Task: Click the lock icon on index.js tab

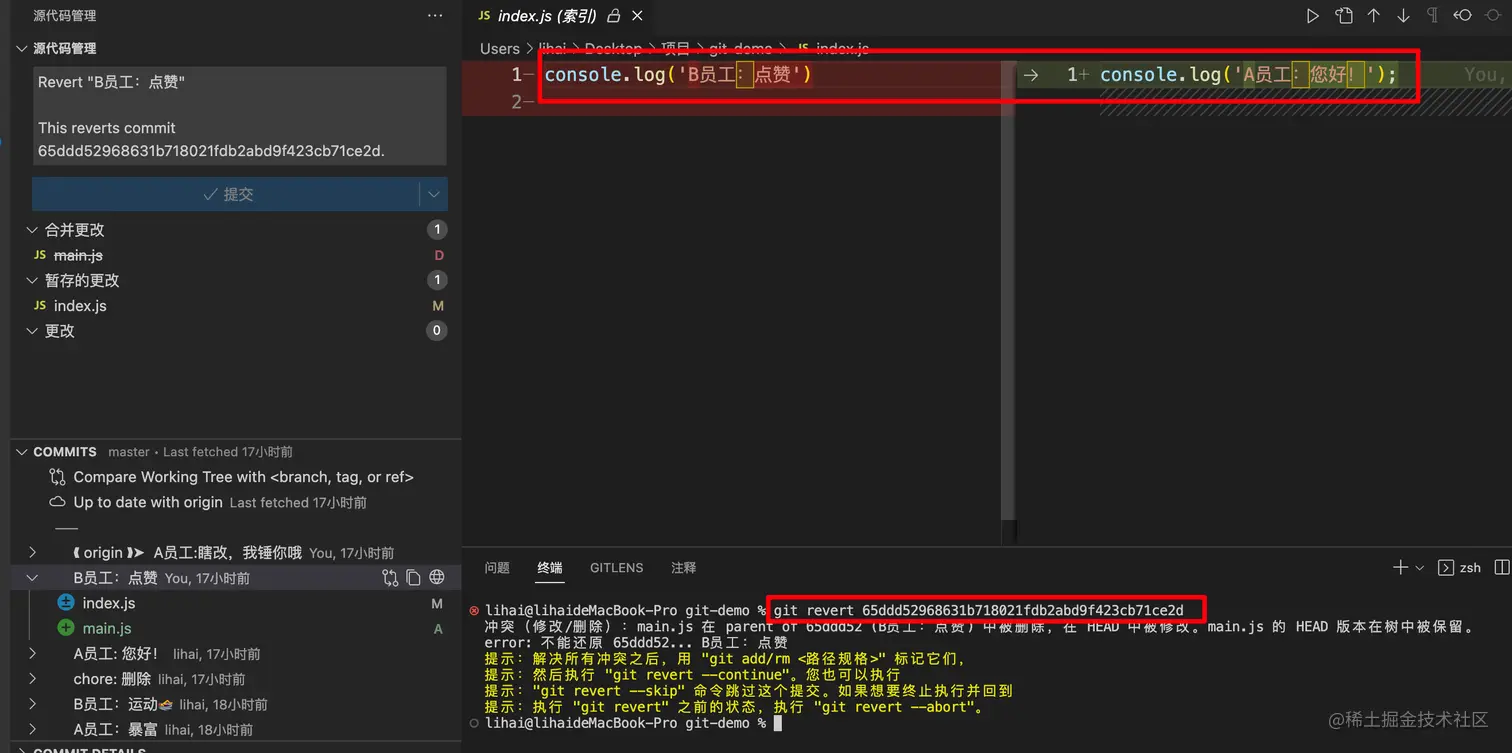Action: tap(614, 16)
